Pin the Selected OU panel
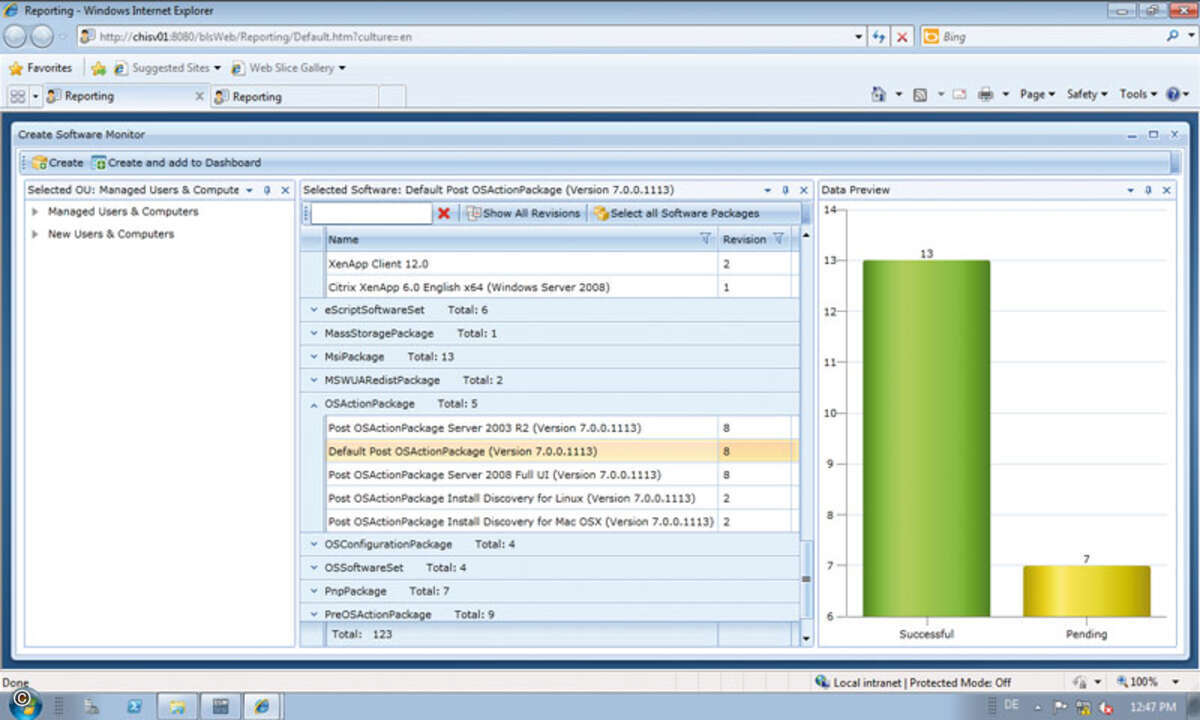 (267, 190)
